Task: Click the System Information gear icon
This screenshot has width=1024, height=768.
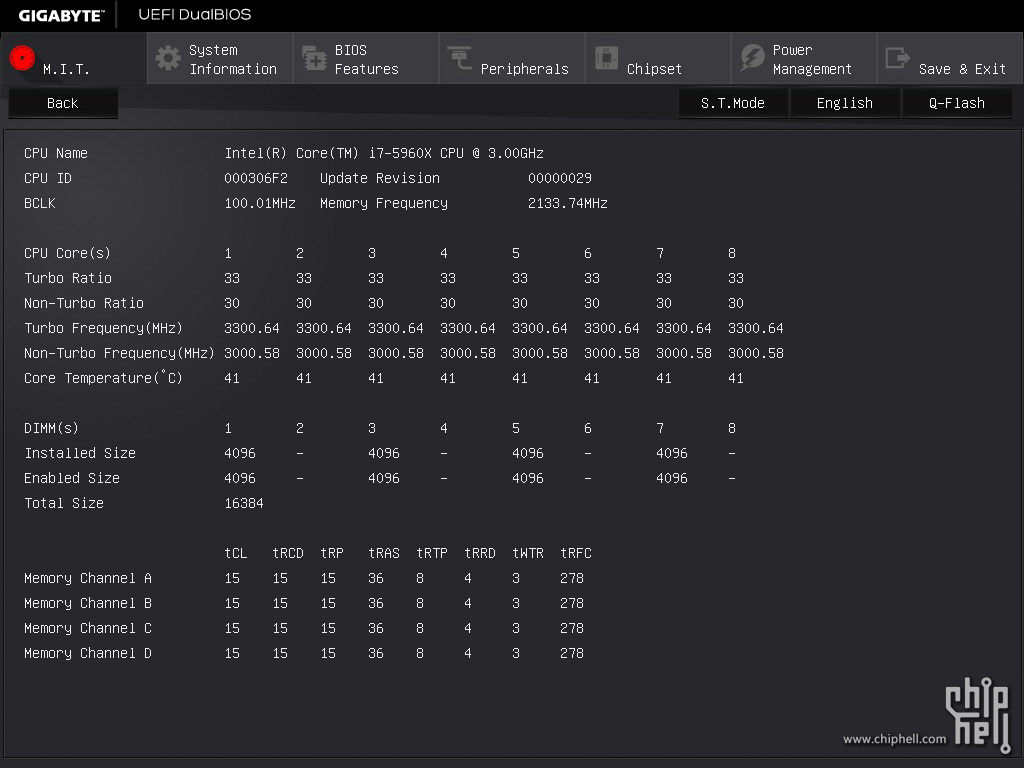Action: click(x=168, y=58)
